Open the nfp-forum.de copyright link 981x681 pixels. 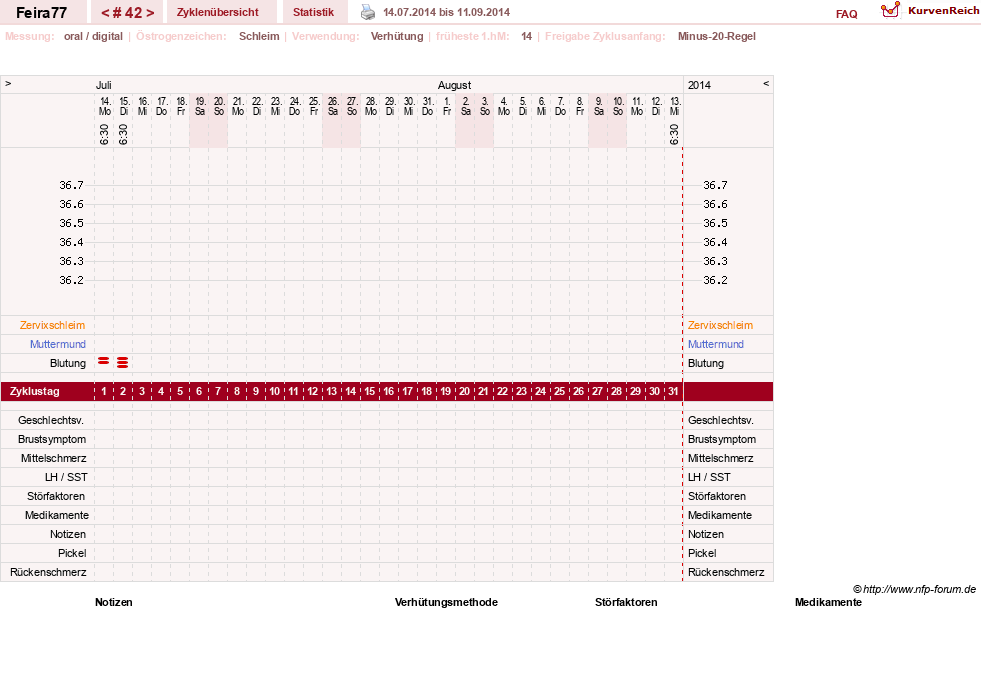[915, 589]
